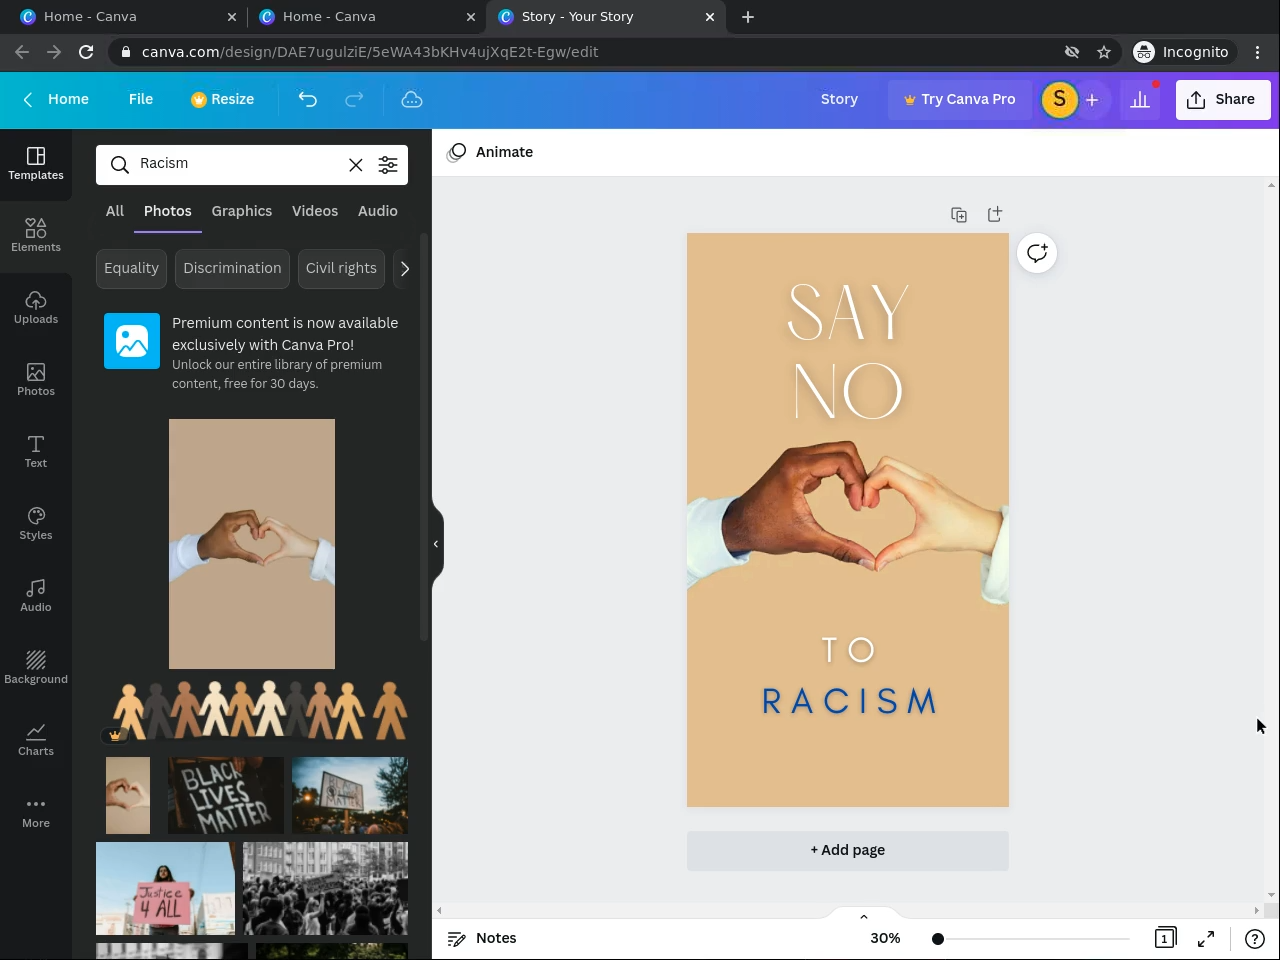Click Try Canva Pro button
This screenshot has height=960, width=1280.
(960, 99)
